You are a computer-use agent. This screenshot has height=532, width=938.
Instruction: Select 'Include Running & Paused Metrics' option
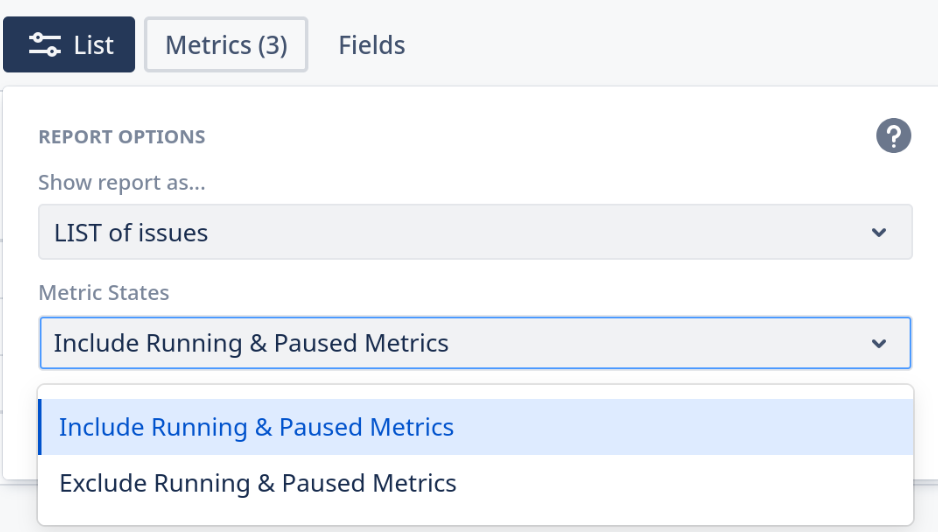tap(256, 427)
